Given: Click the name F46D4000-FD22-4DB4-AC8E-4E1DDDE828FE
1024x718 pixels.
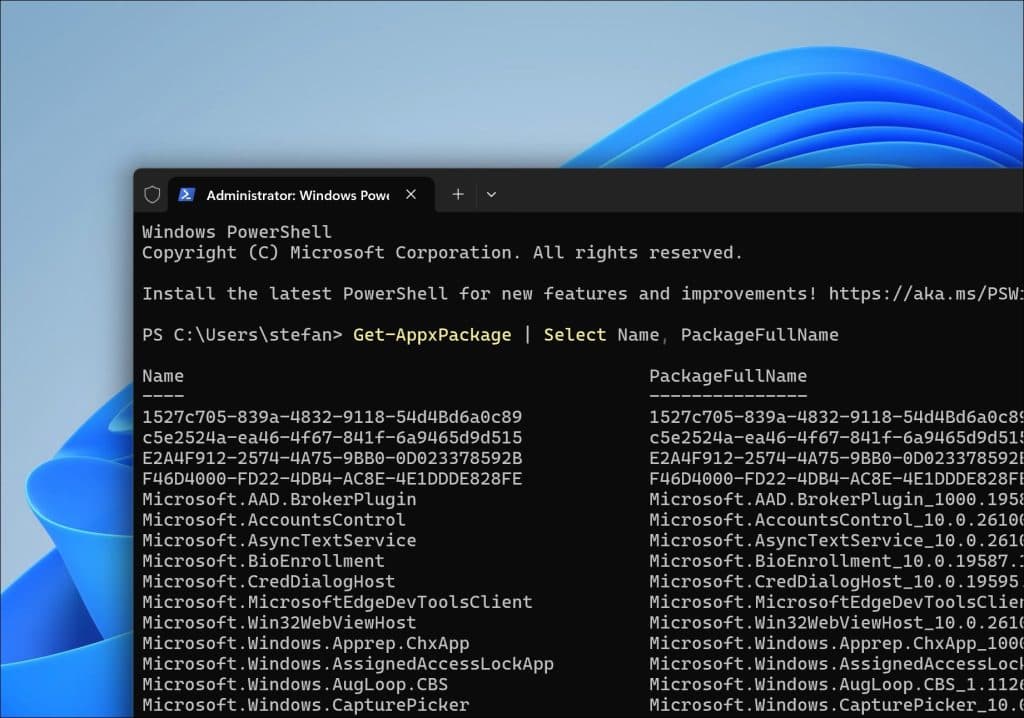Looking at the screenshot, I should click(332, 479).
